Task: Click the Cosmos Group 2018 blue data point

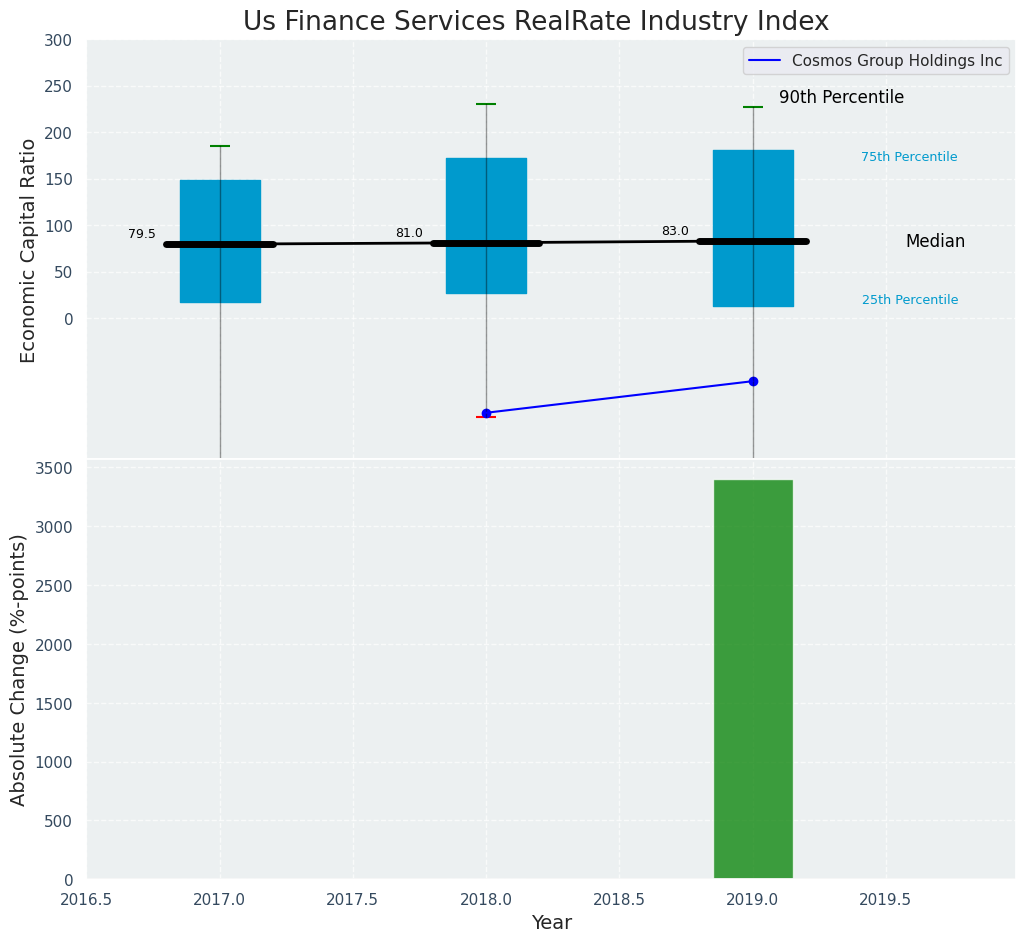Action: pyautogui.click(x=486, y=413)
